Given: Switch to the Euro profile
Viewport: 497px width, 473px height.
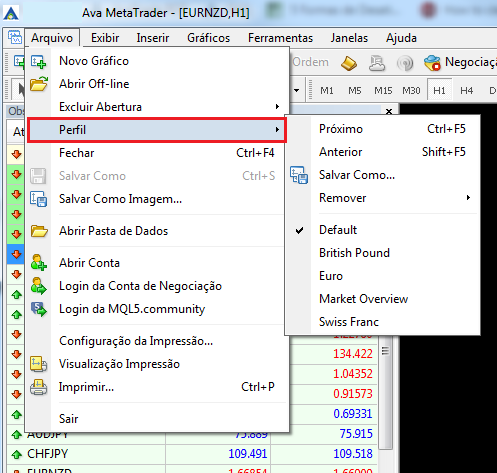Looking at the screenshot, I should tap(382, 276).
